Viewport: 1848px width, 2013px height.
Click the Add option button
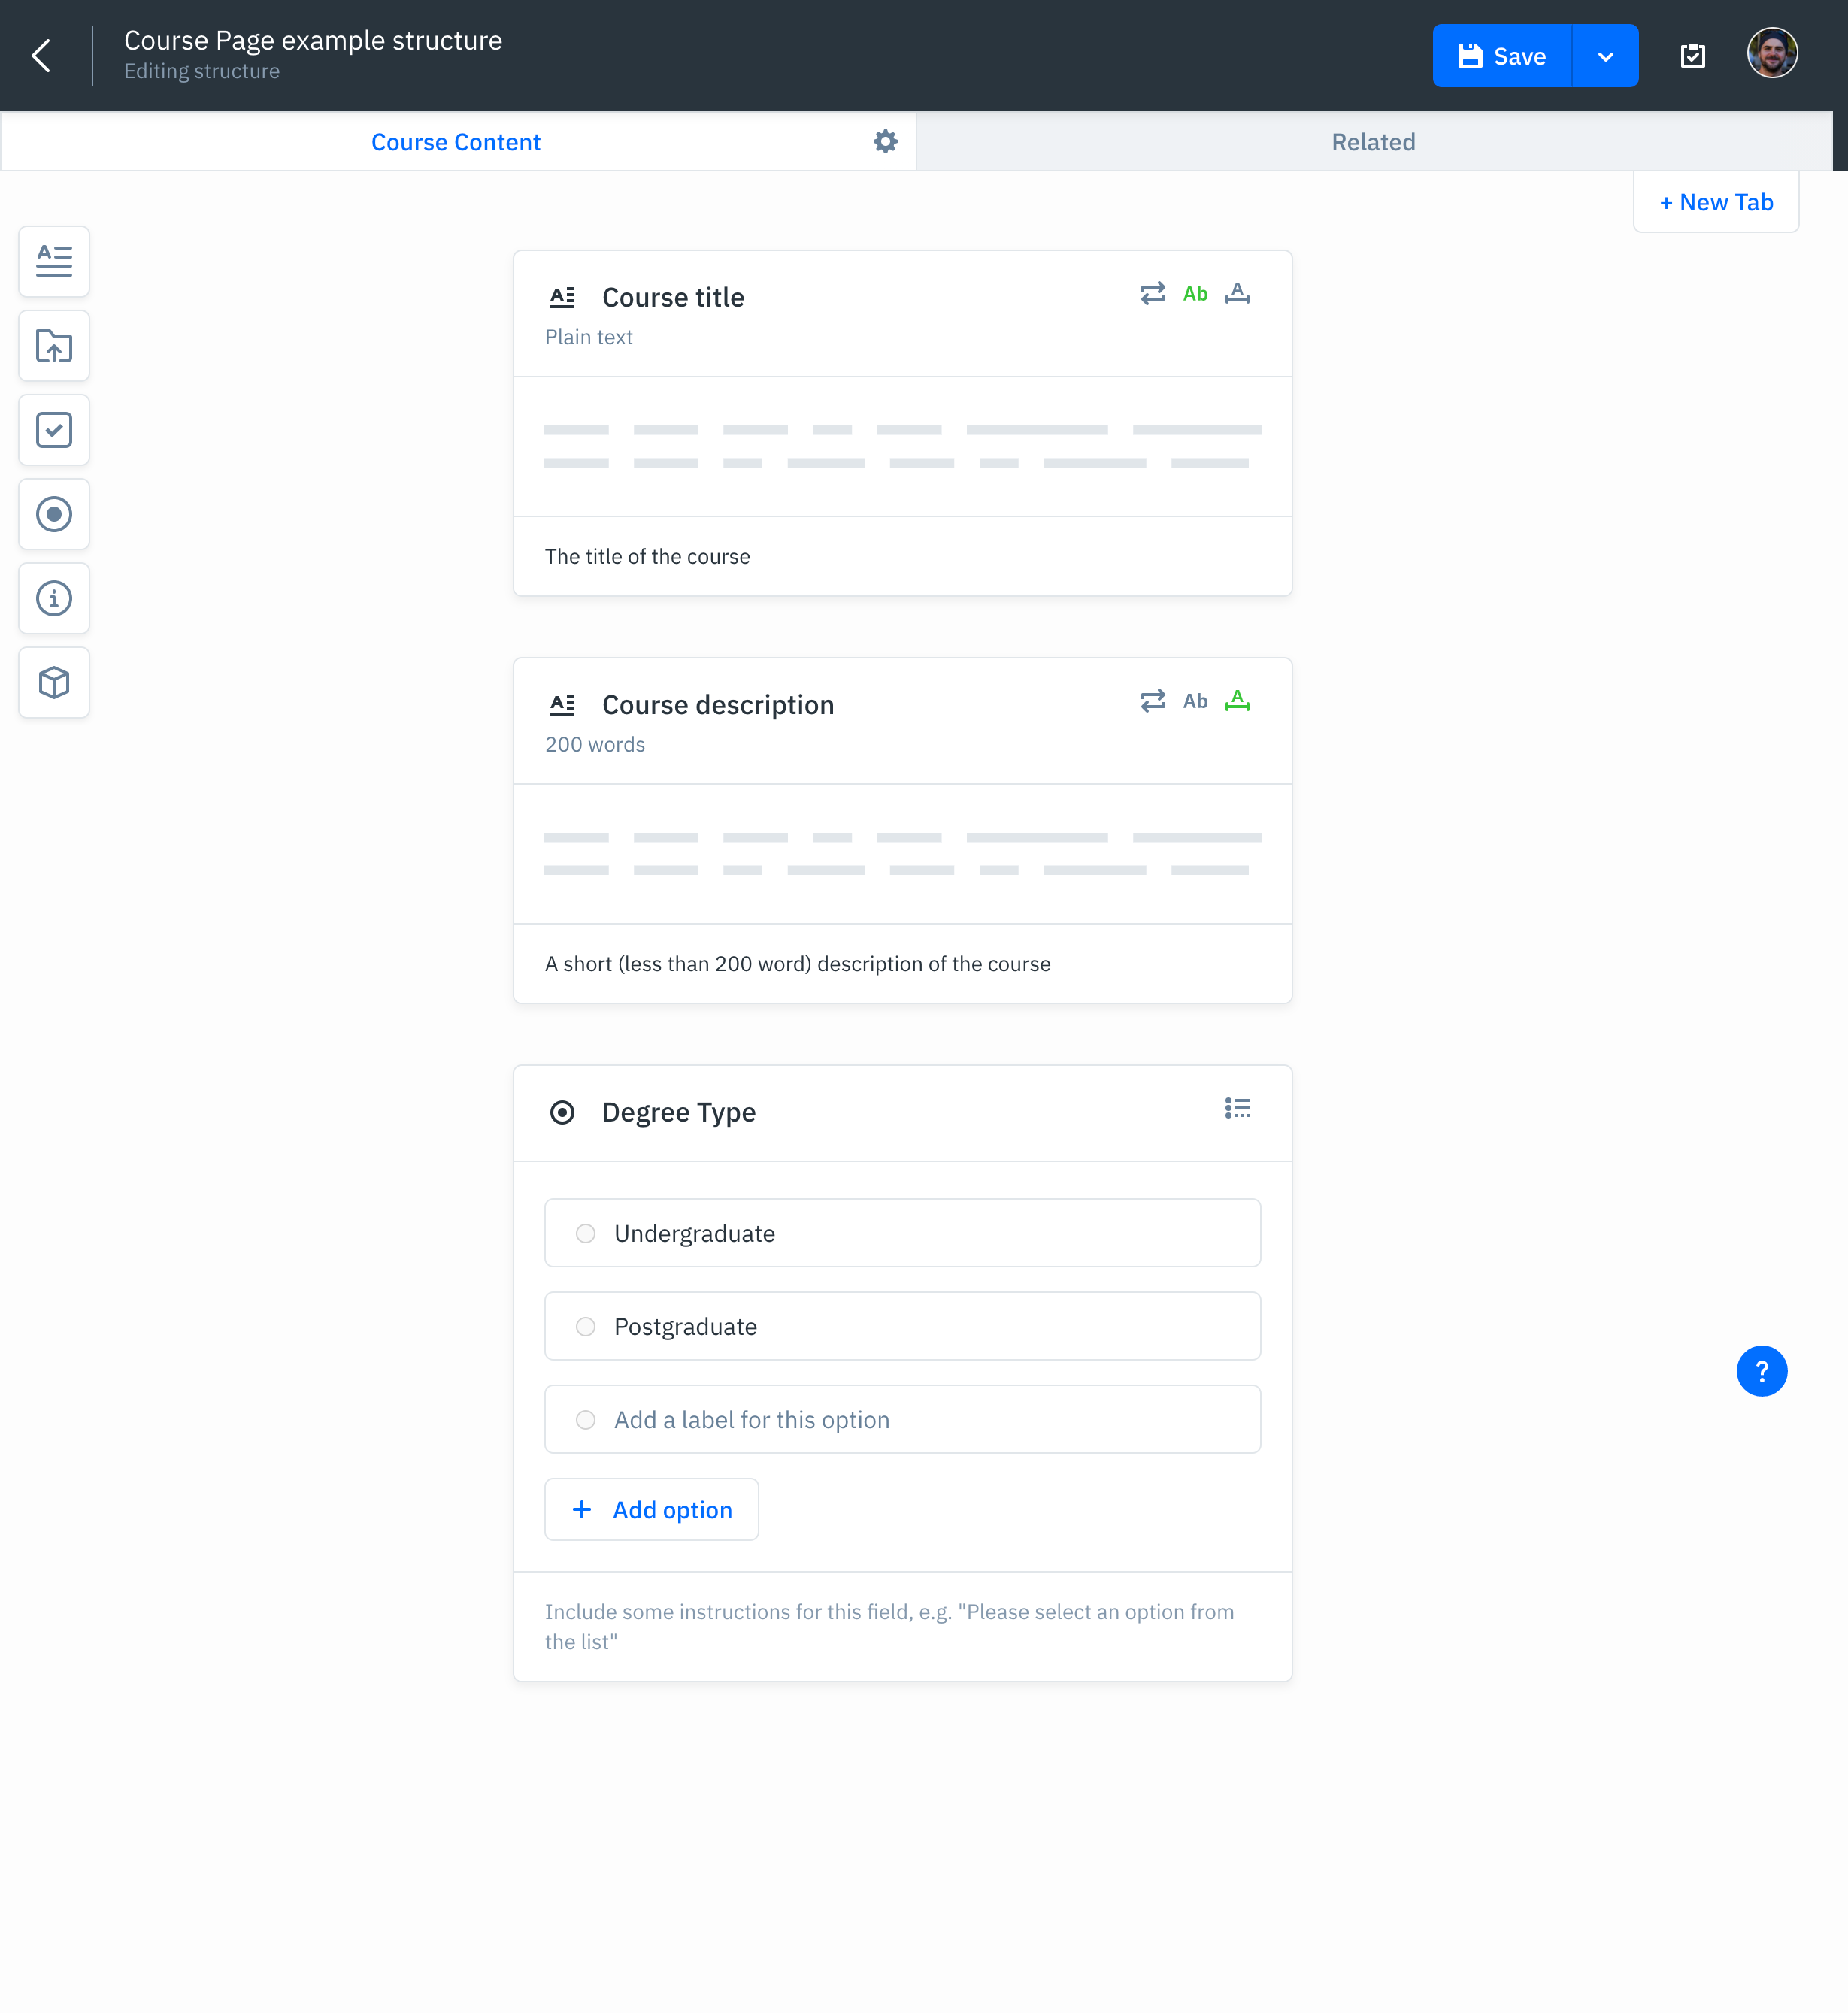[x=651, y=1509]
